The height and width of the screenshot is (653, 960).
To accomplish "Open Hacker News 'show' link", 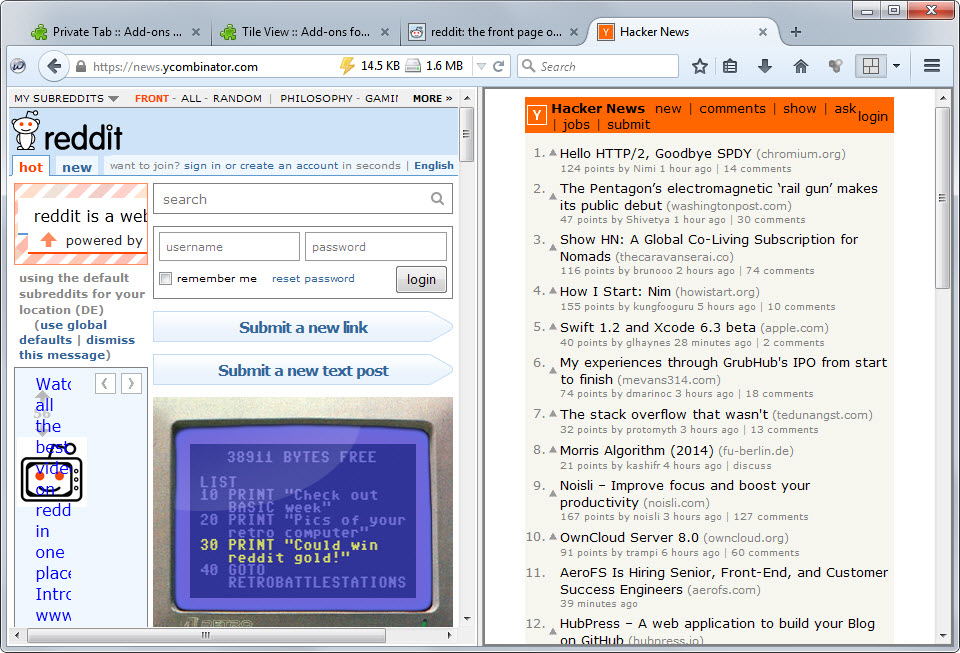I will pos(800,108).
